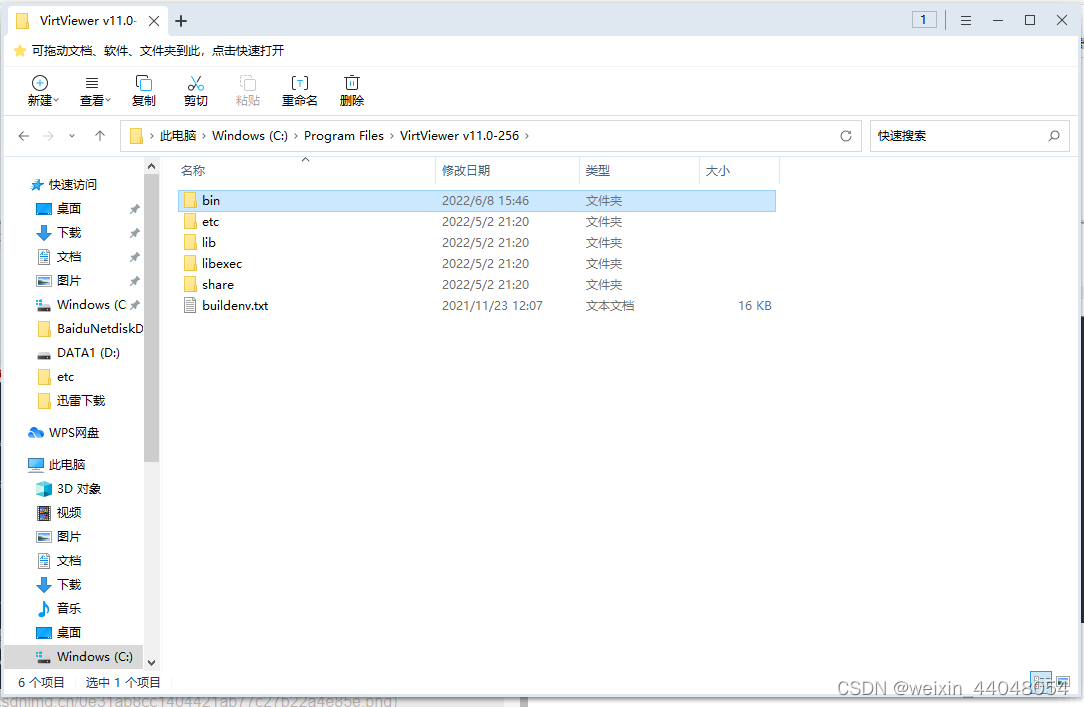Select the lib folder
This screenshot has height=707, width=1084.
(x=476, y=243)
